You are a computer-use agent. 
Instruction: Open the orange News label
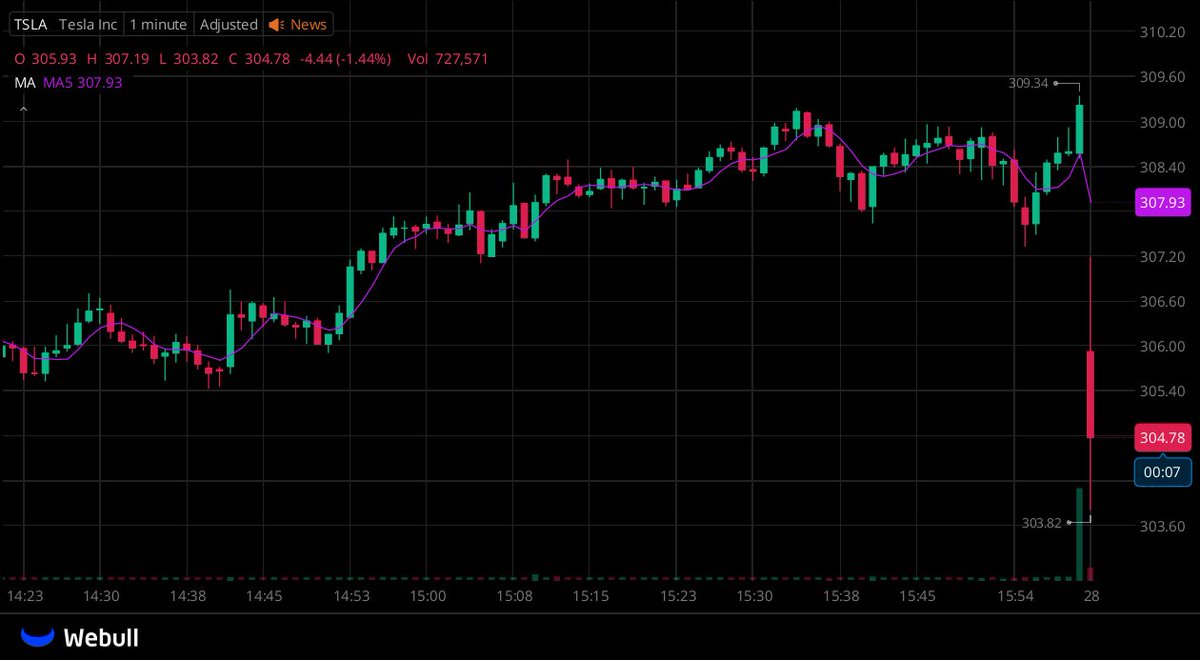pyautogui.click(x=308, y=24)
